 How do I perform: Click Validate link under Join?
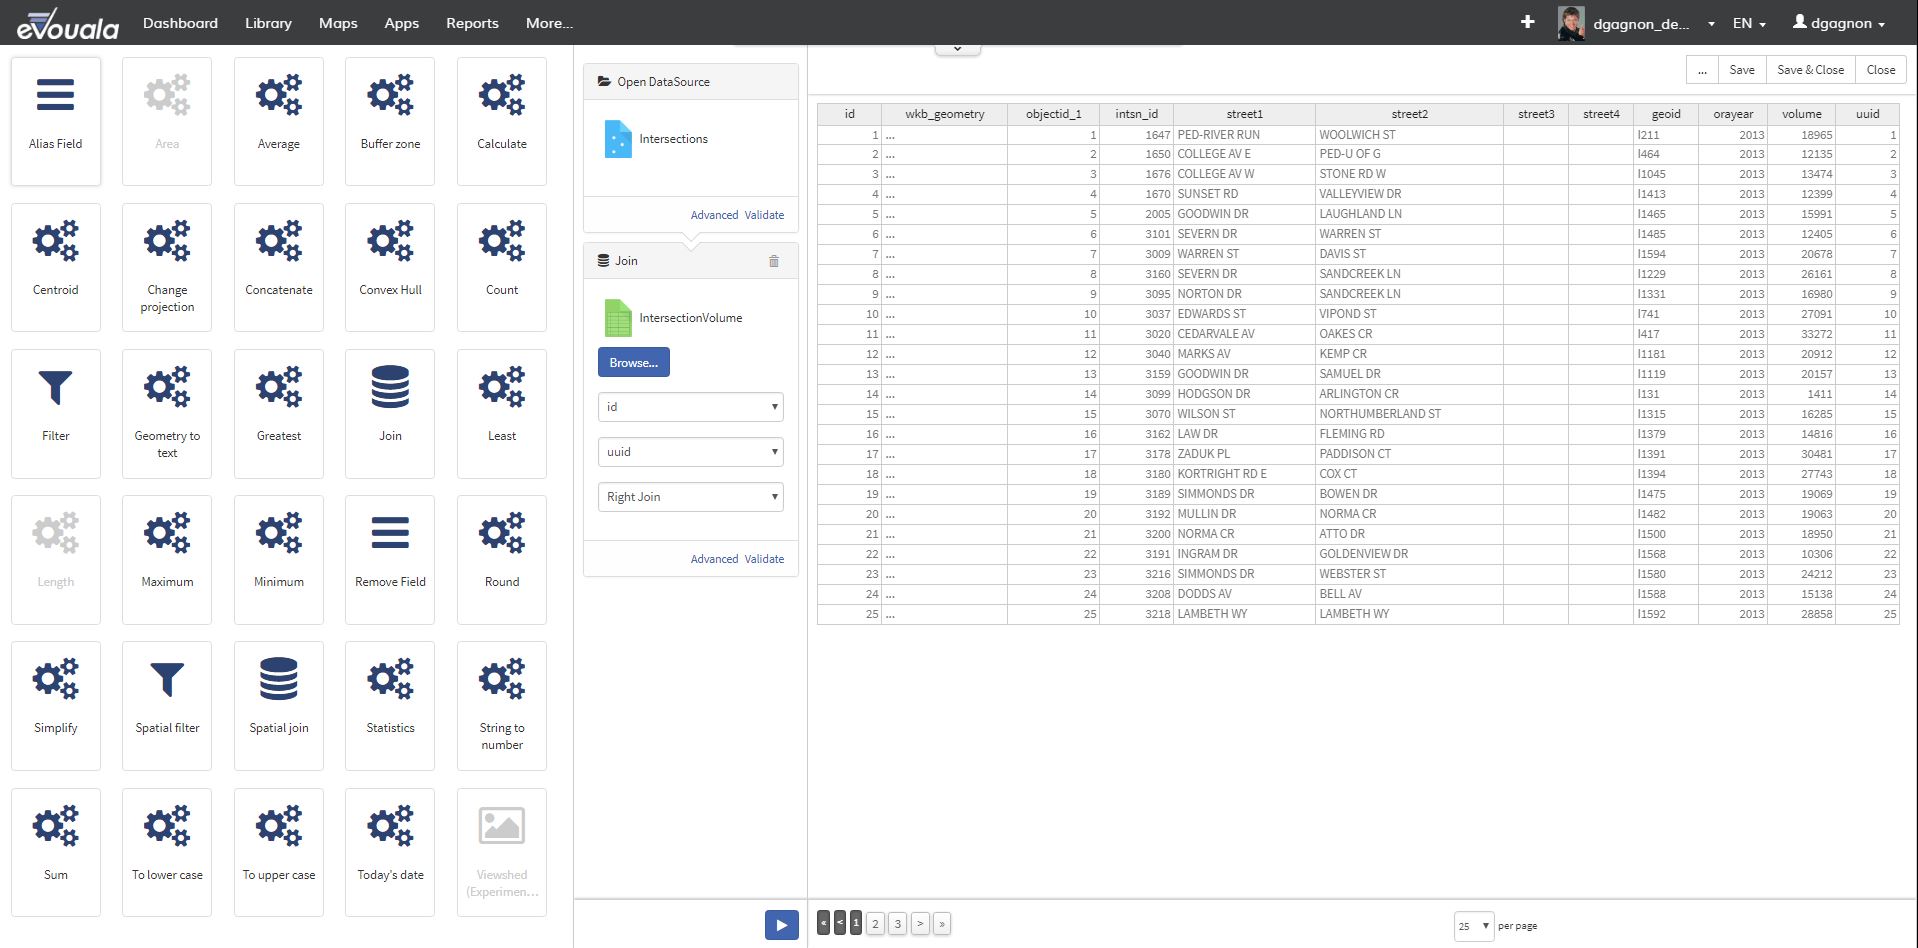tap(764, 559)
